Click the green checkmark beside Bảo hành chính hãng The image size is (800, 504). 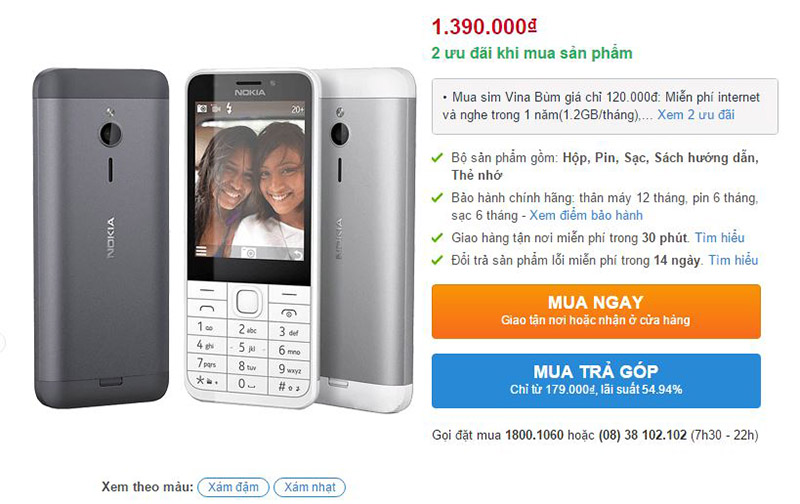[437, 197]
